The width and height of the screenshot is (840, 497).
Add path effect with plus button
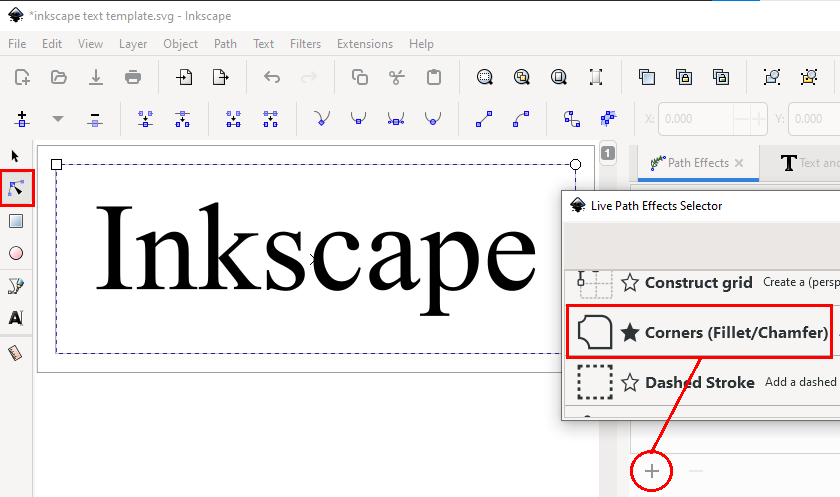click(651, 471)
